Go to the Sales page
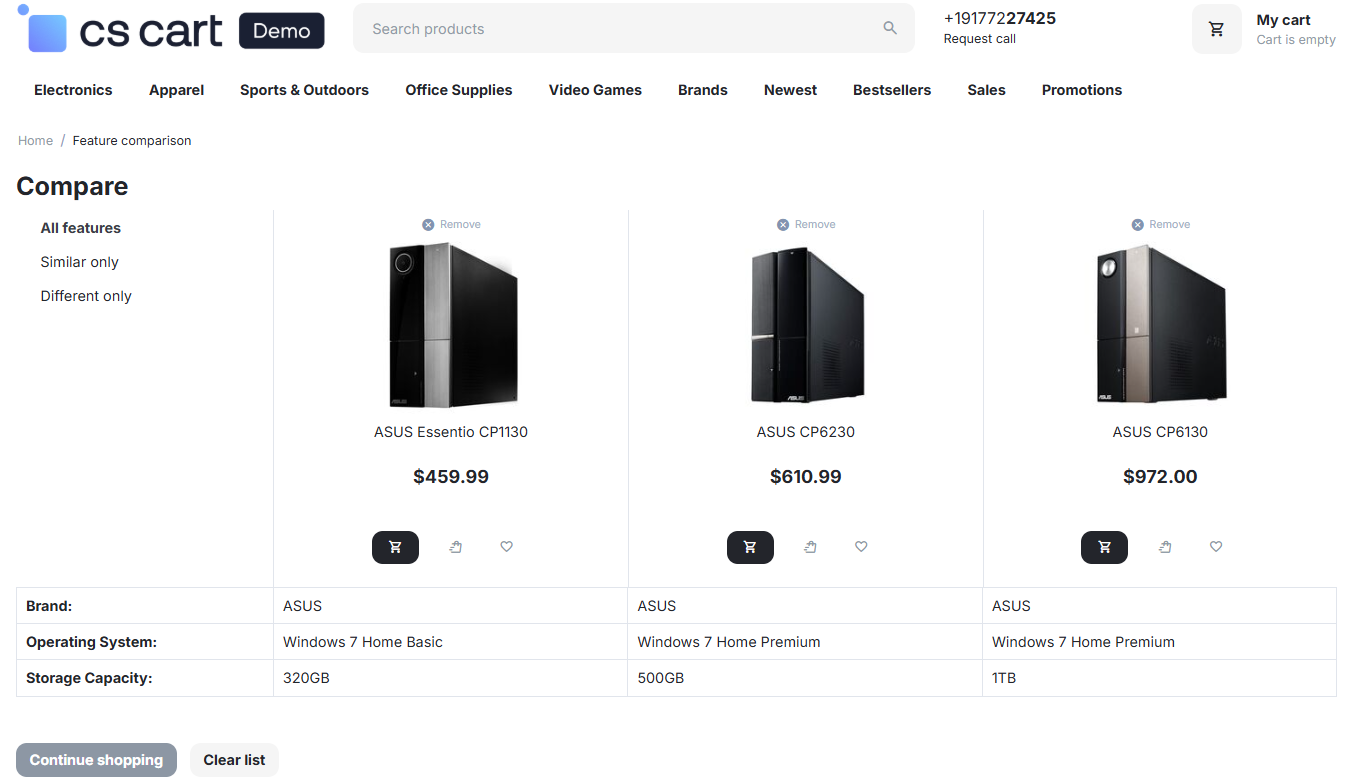Image resolution: width=1352 pixels, height=783 pixels. click(x=986, y=90)
